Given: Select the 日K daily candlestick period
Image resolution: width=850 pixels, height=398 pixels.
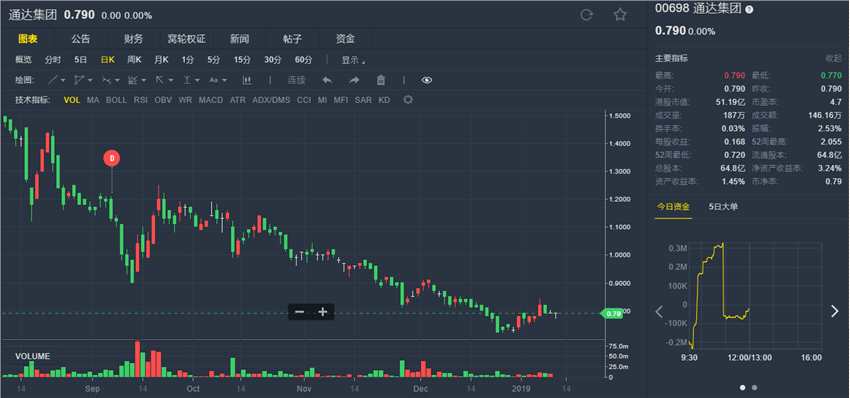Looking at the screenshot, I should [x=107, y=60].
